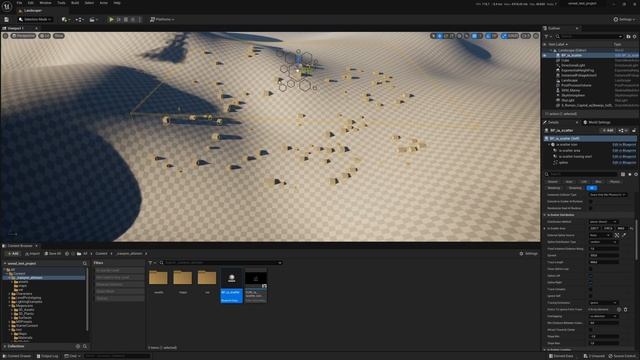
Task: Click the Outliner search field
Action: (x=589, y=37)
